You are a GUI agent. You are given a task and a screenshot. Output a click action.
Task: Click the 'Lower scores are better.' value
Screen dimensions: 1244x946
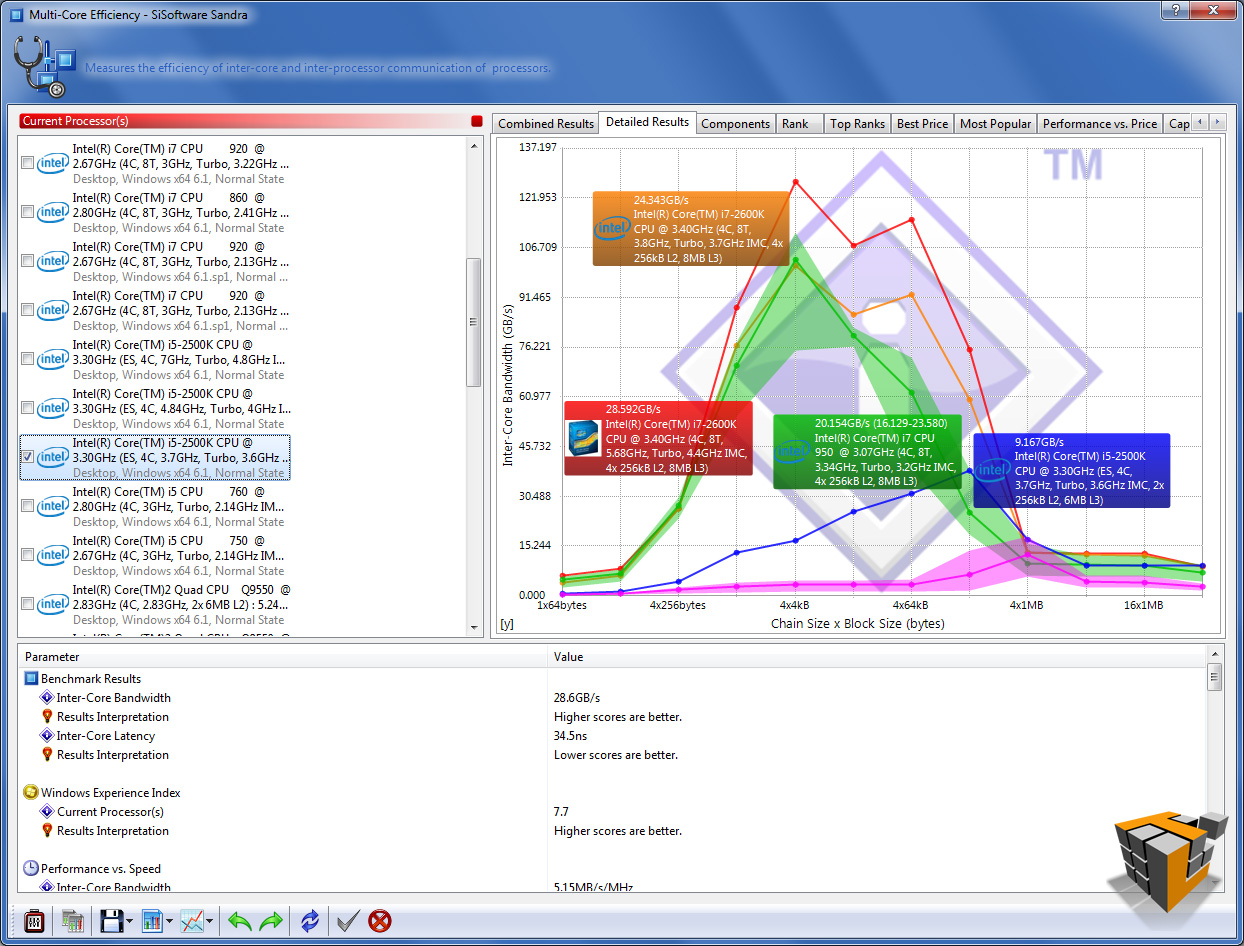click(616, 755)
